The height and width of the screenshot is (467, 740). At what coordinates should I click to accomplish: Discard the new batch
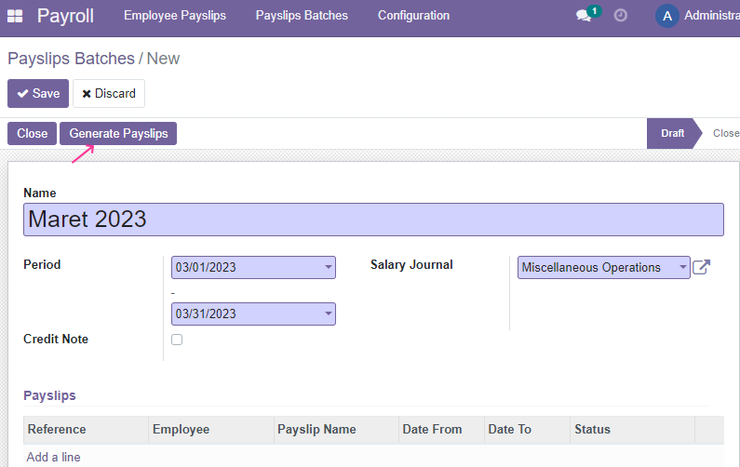click(x=109, y=93)
